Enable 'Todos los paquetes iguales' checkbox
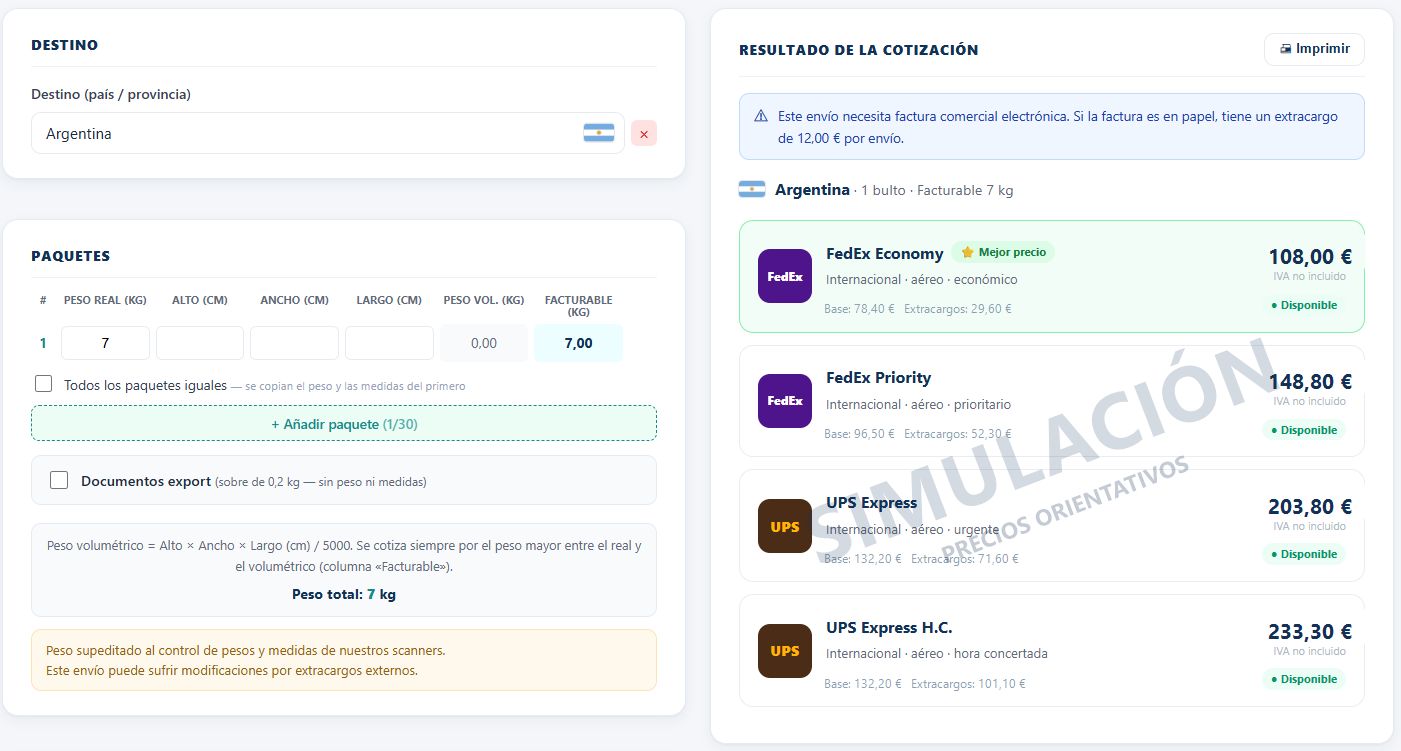Screen dimensions: 1401x751 coord(44,384)
